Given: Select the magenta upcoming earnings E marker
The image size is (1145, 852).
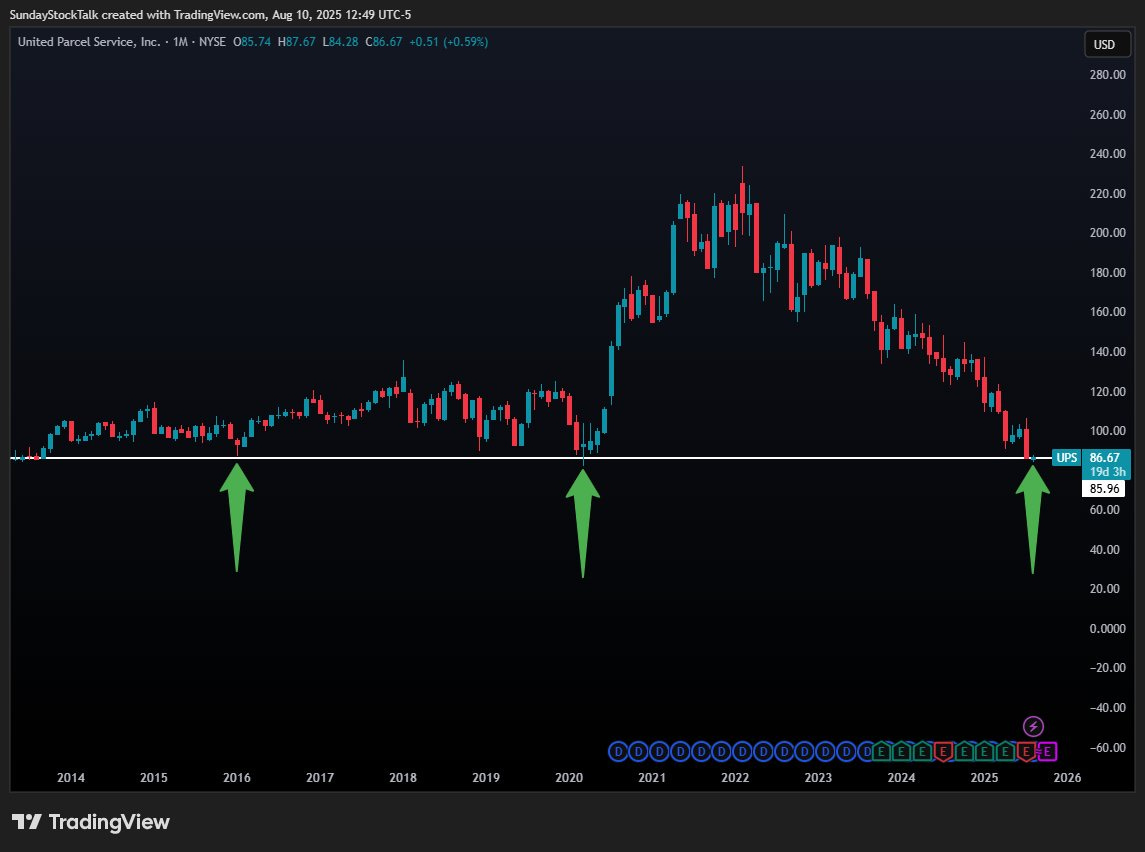Looking at the screenshot, I should click(x=1047, y=751).
